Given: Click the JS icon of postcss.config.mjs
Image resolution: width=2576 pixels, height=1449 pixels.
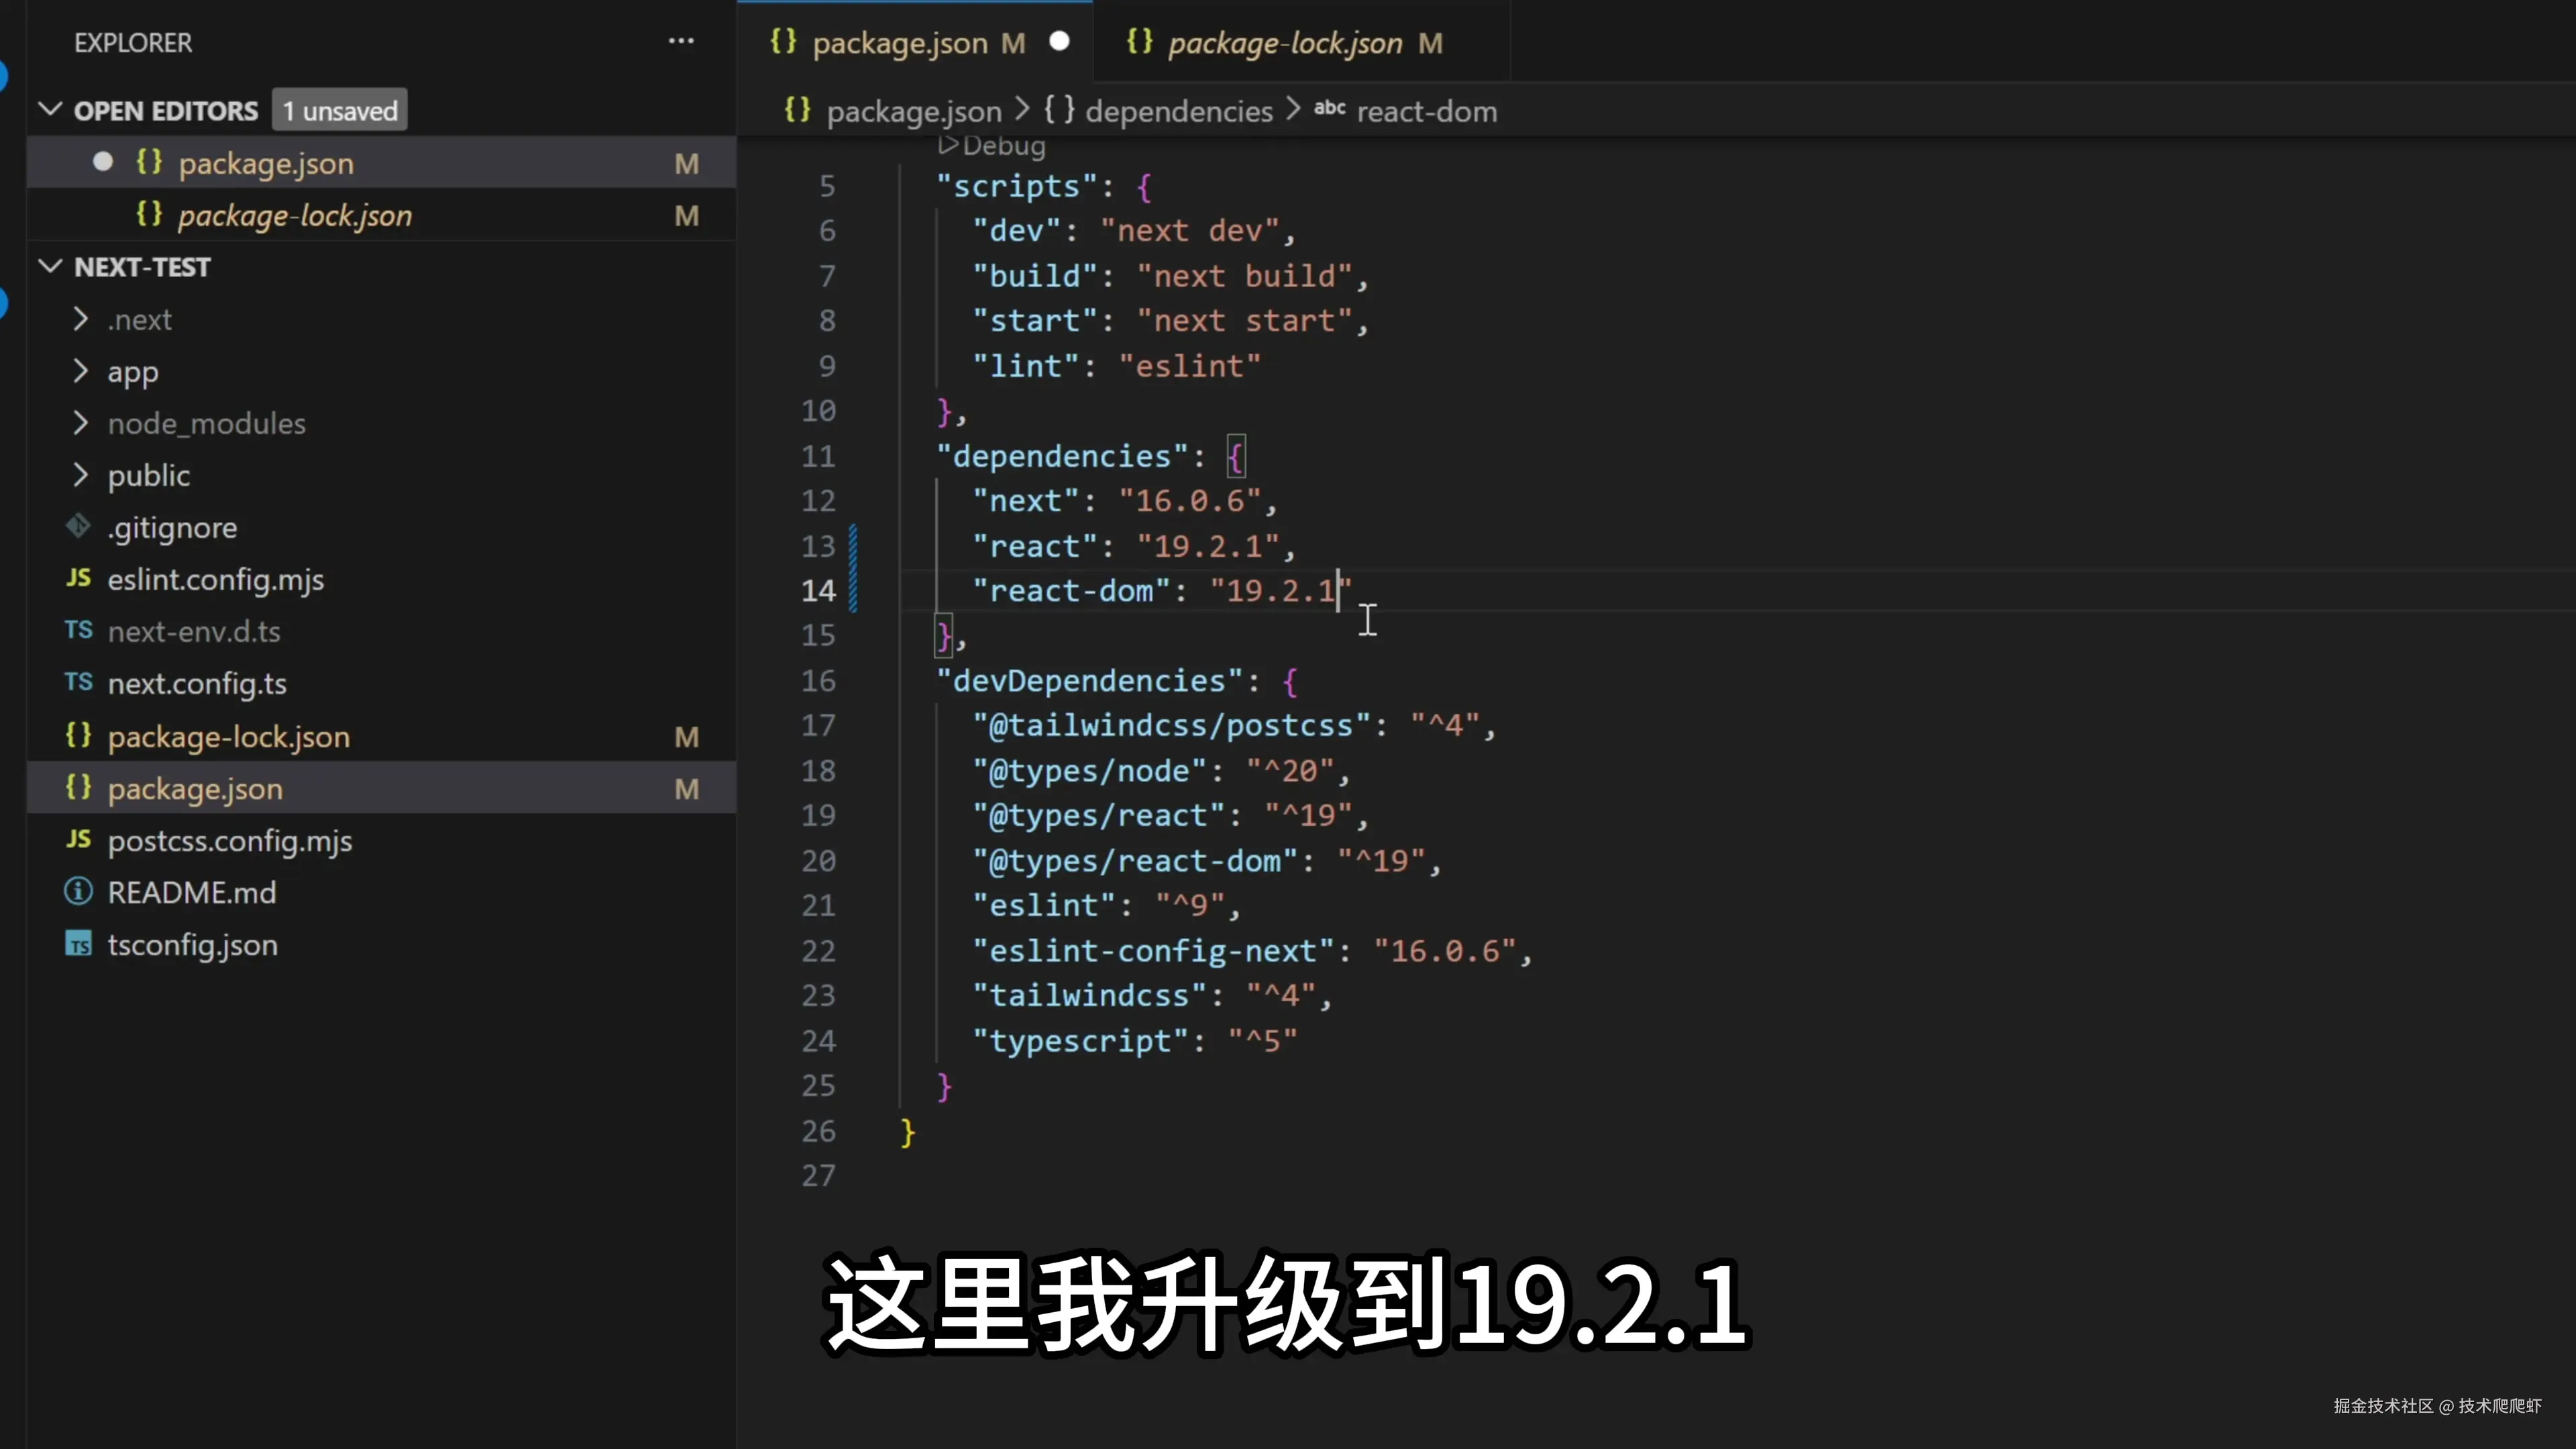Looking at the screenshot, I should coord(78,839).
